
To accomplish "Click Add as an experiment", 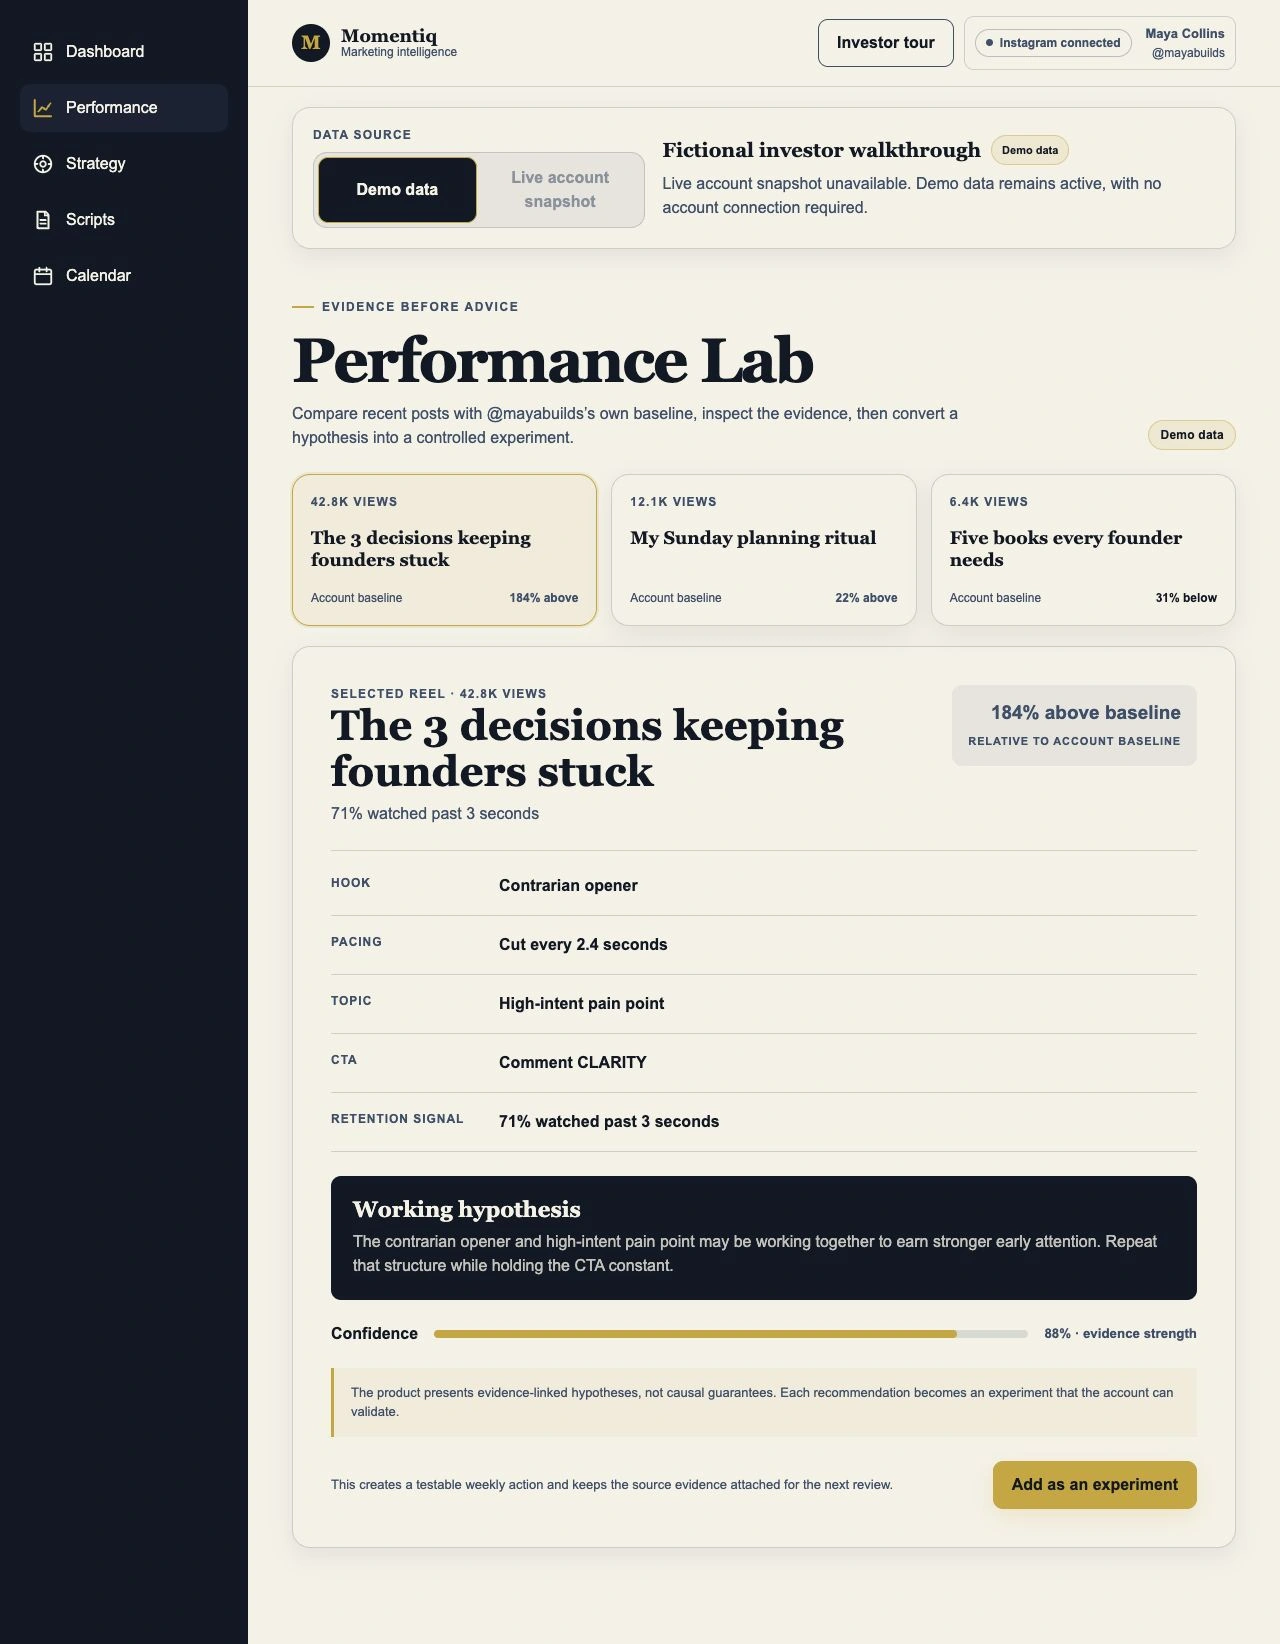I will coord(1094,1485).
